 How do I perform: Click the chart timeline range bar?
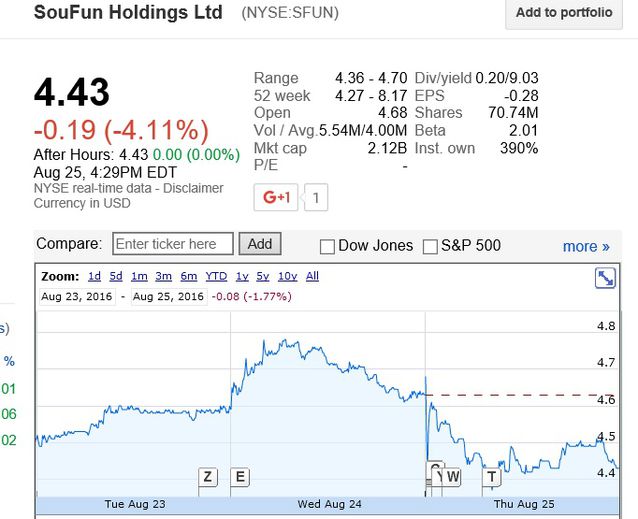[x=328, y=504]
